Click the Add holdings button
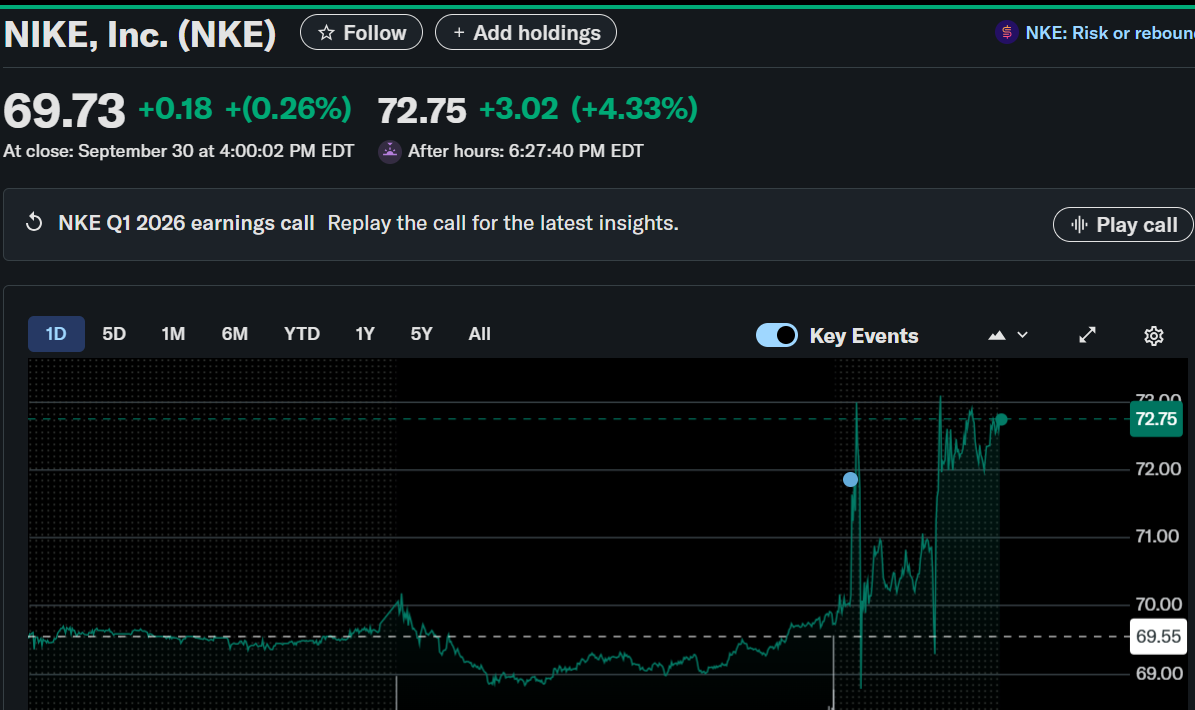The image size is (1195, 710). (526, 33)
